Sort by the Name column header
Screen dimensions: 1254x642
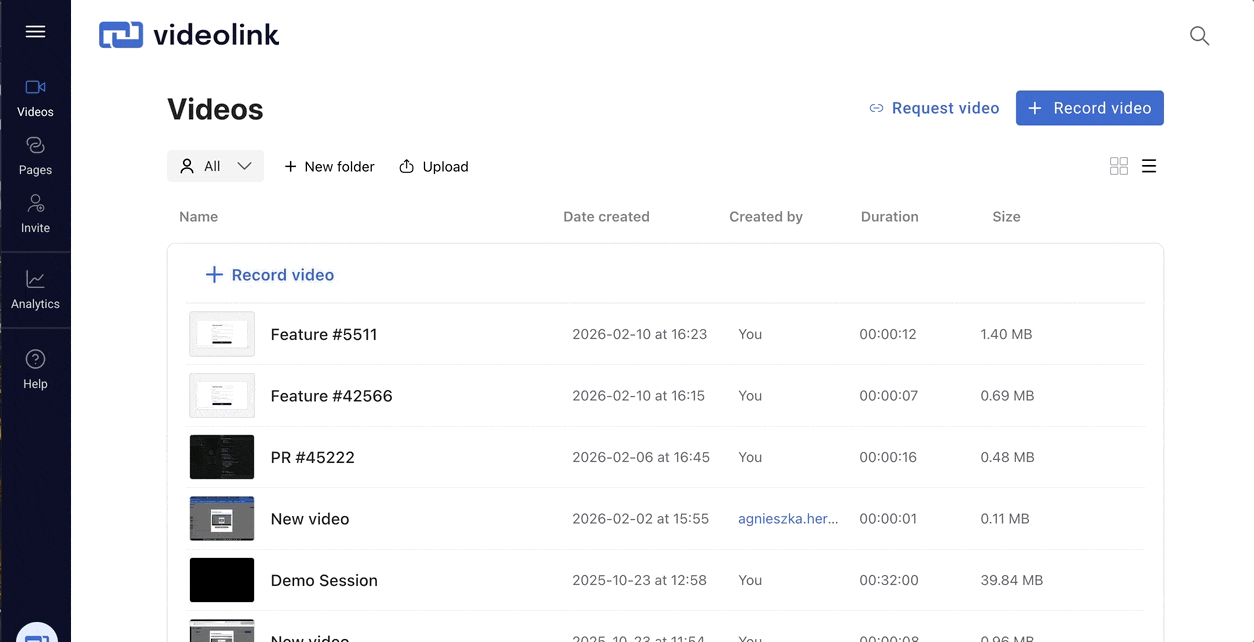198,217
